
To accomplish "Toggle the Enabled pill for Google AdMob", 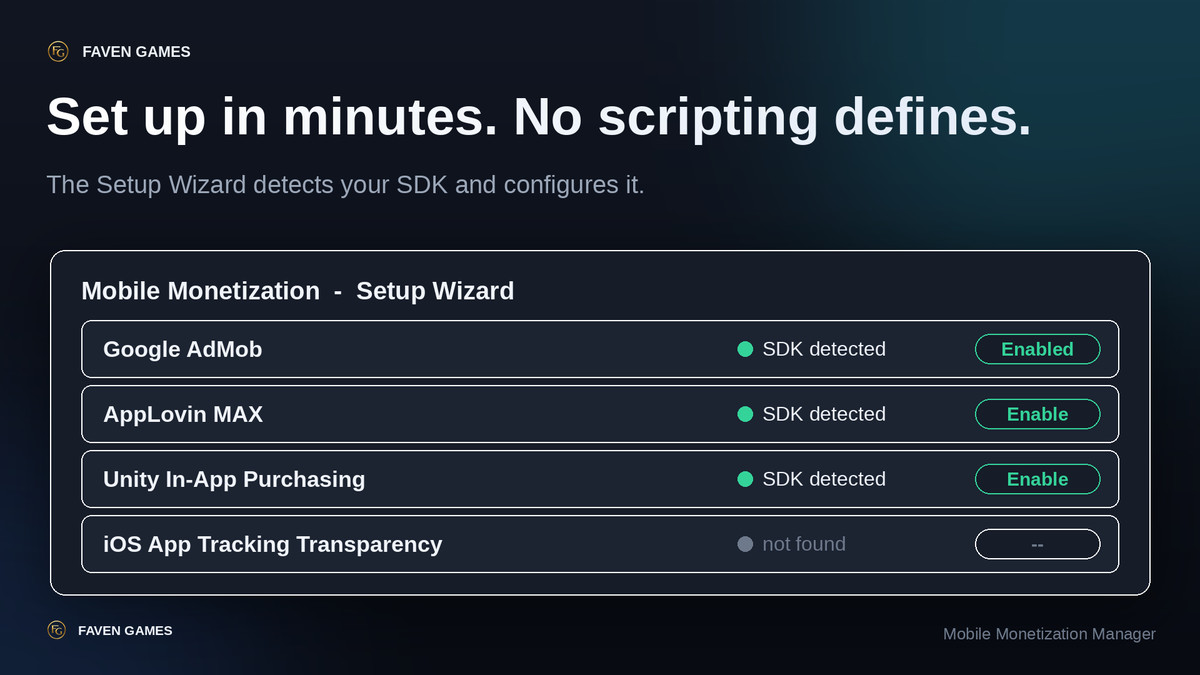I will coord(1037,349).
